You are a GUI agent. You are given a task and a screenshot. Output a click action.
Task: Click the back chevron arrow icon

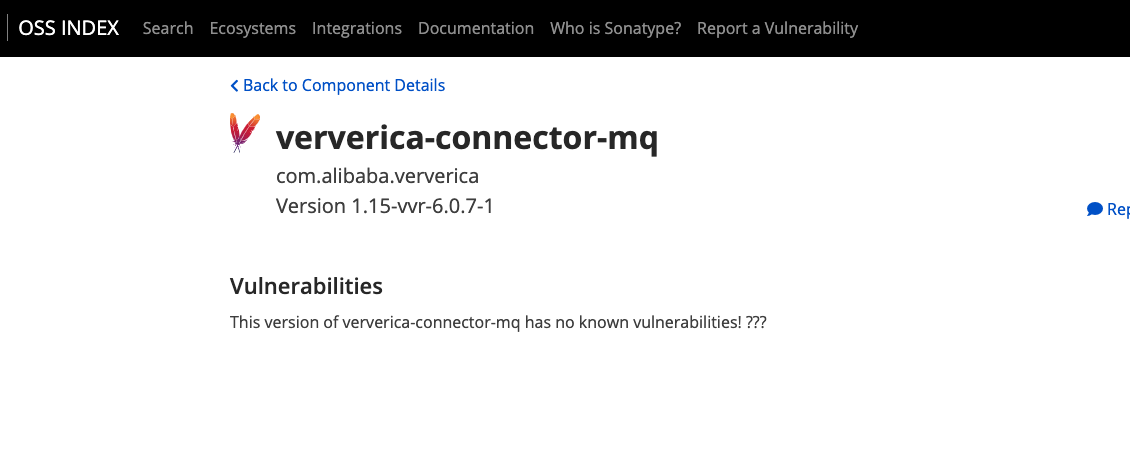(234, 86)
